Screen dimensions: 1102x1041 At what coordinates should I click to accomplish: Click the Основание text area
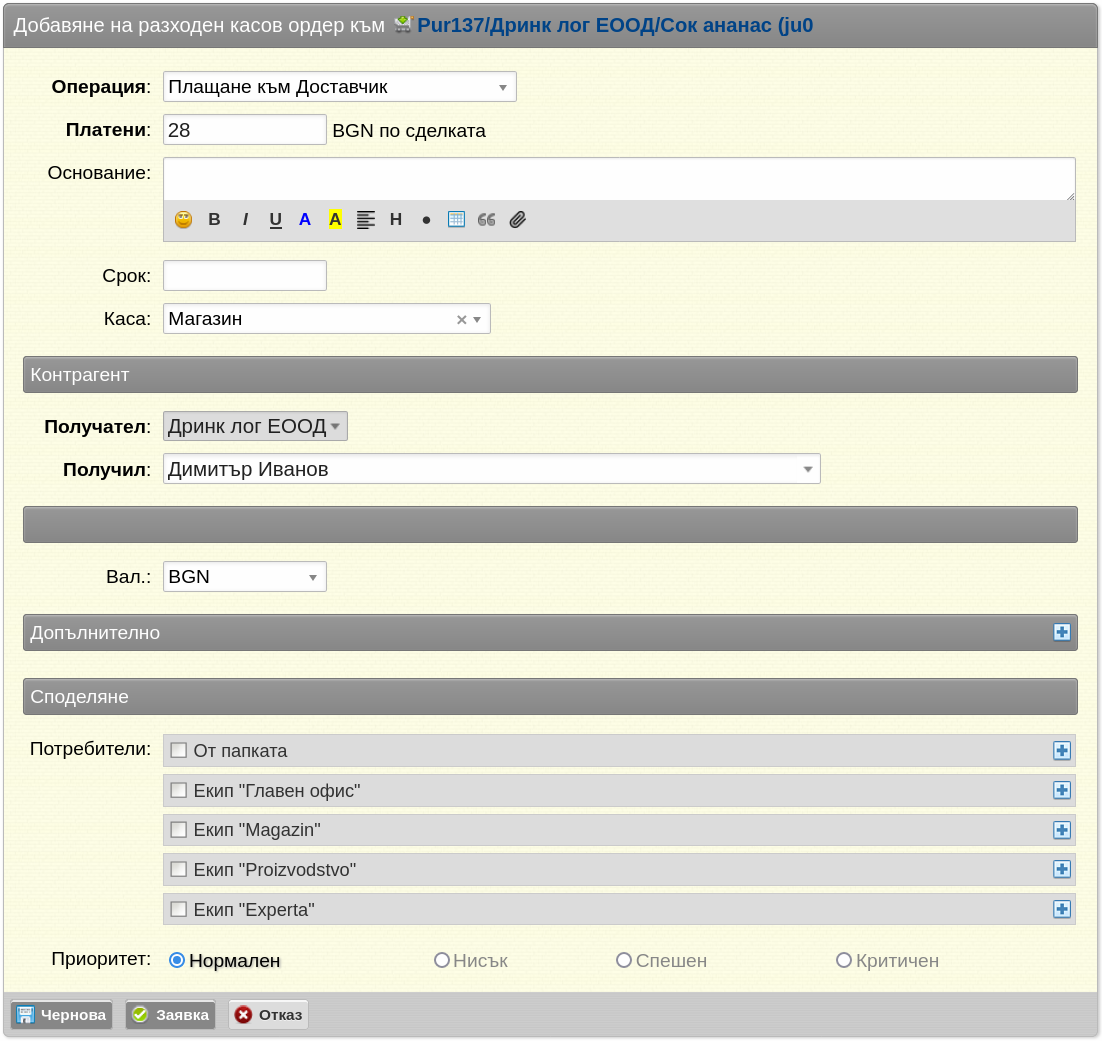click(619, 179)
